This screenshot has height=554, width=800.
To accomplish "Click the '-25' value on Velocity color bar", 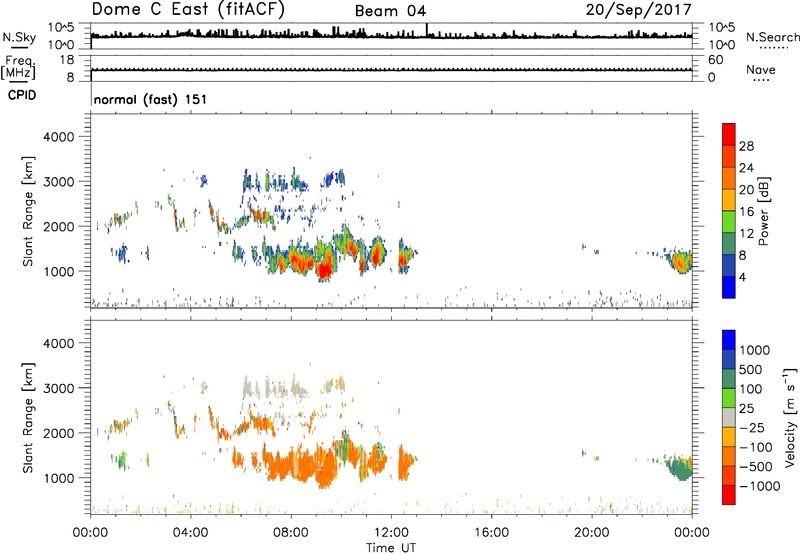I will [752, 428].
